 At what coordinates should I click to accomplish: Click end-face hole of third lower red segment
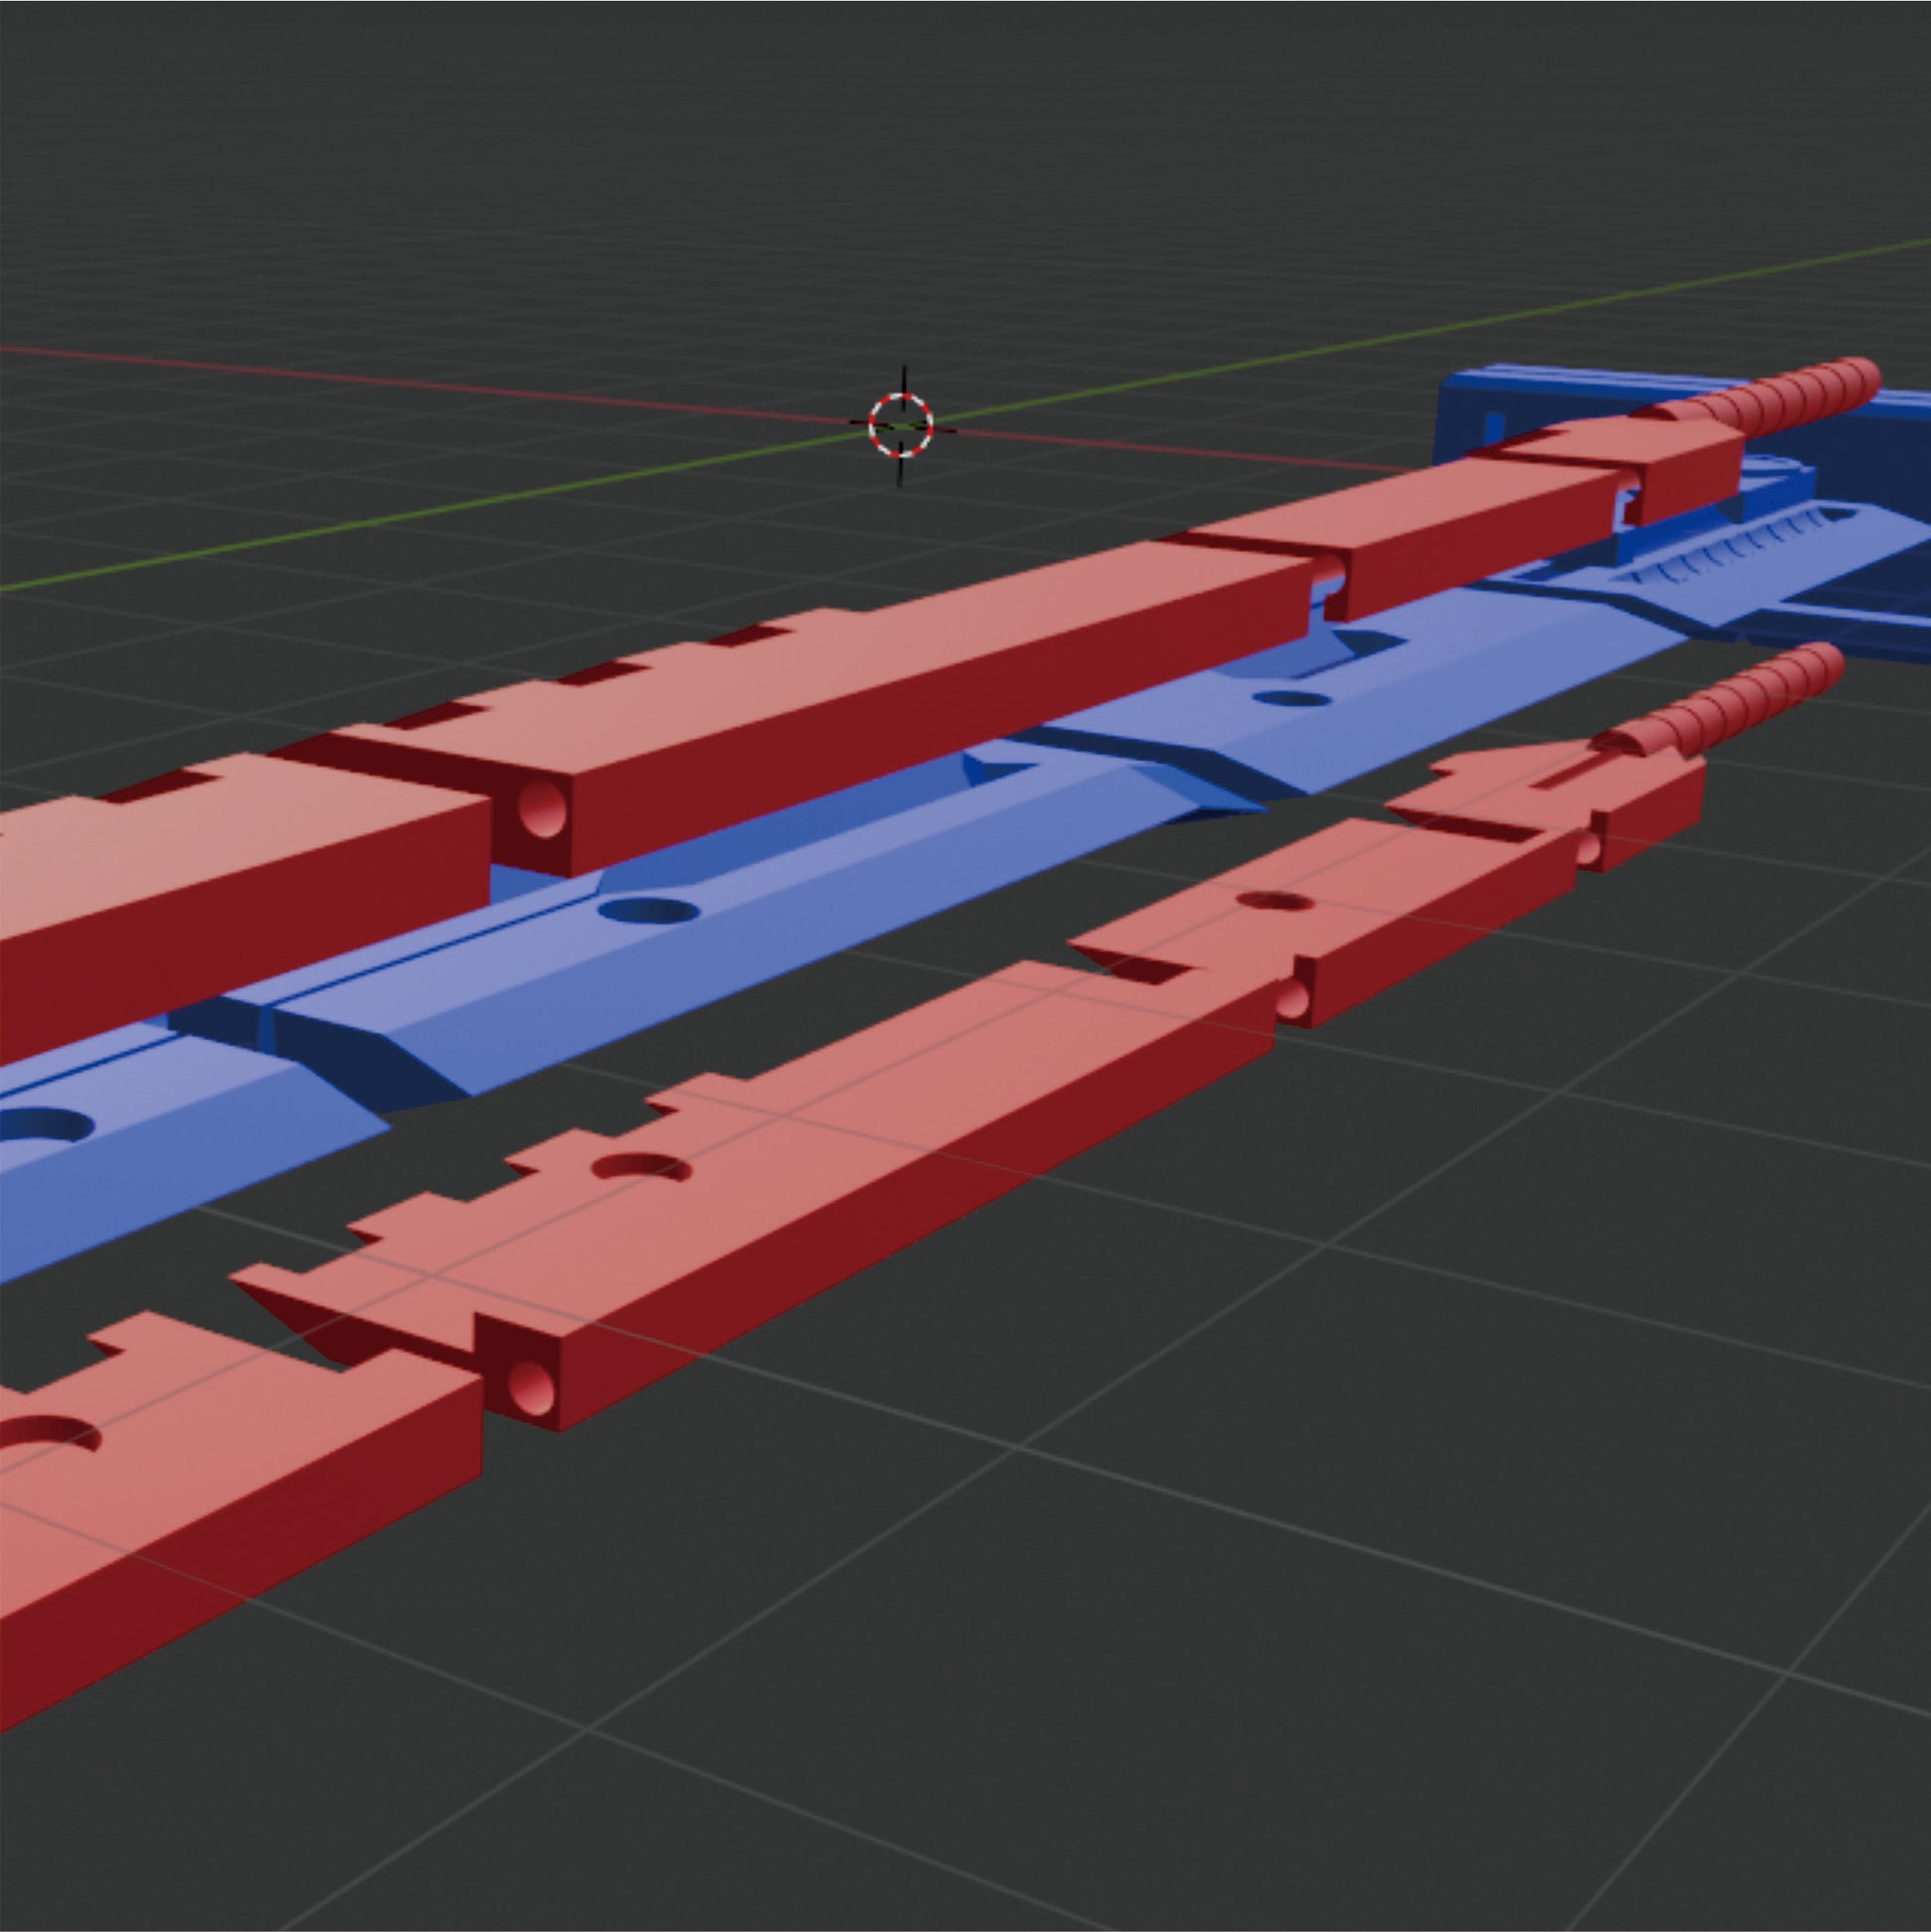[x=1291, y=998]
